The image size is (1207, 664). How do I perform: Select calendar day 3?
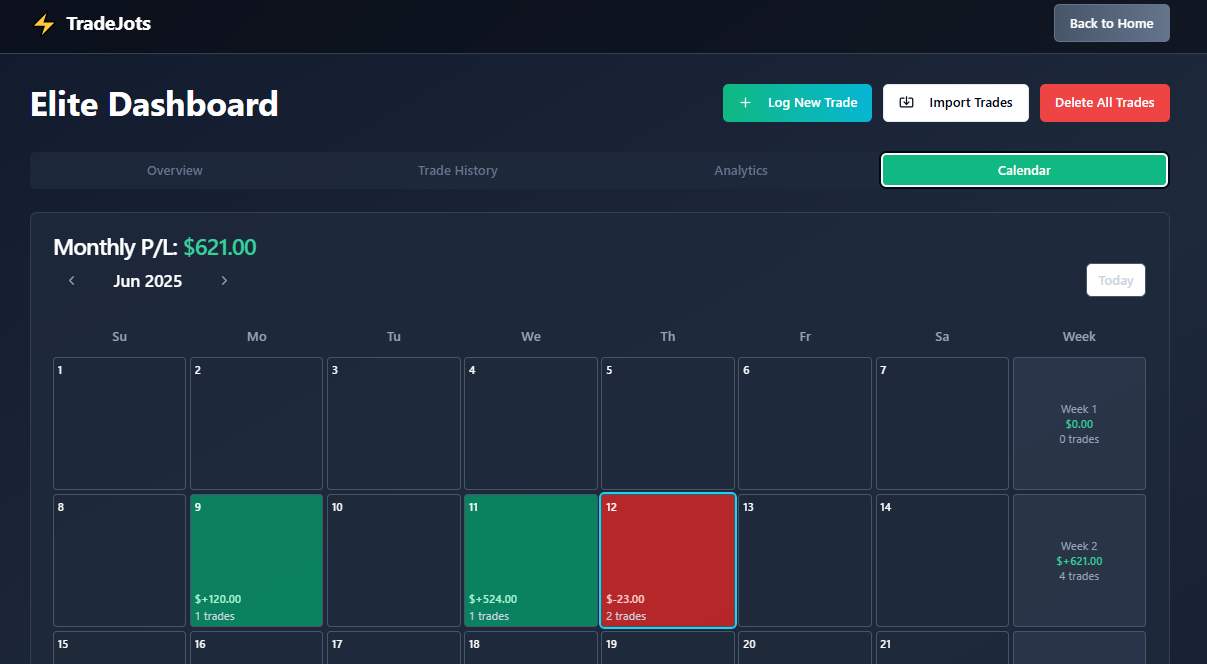393,424
